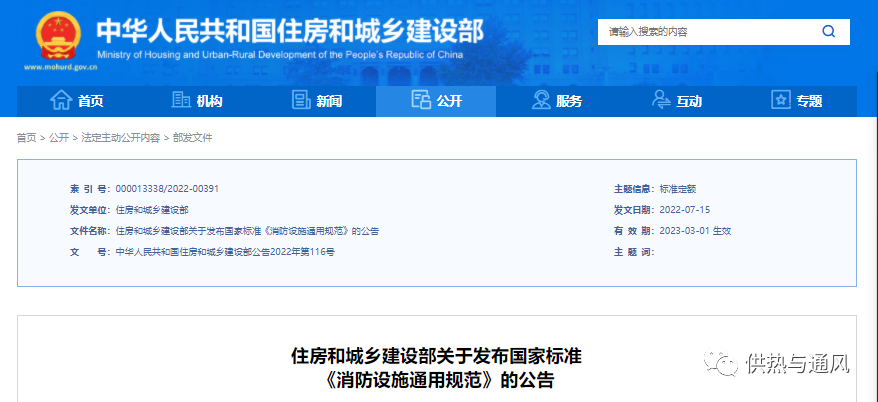Click the article title 消防设施通用规范 的公告
878x402 pixels.
tap(438, 381)
